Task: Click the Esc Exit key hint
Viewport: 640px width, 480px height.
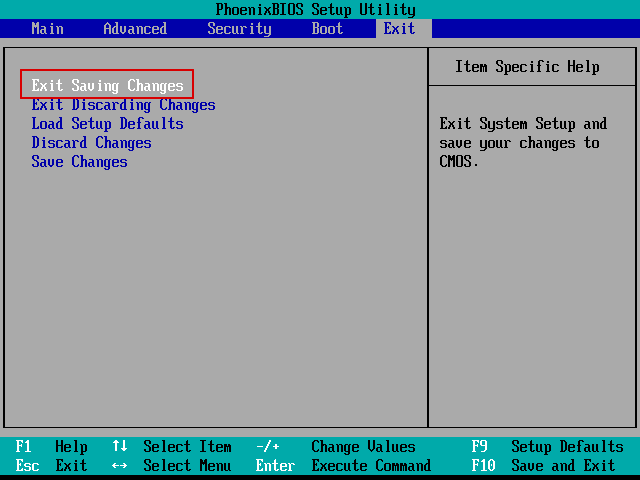Action: [51, 465]
